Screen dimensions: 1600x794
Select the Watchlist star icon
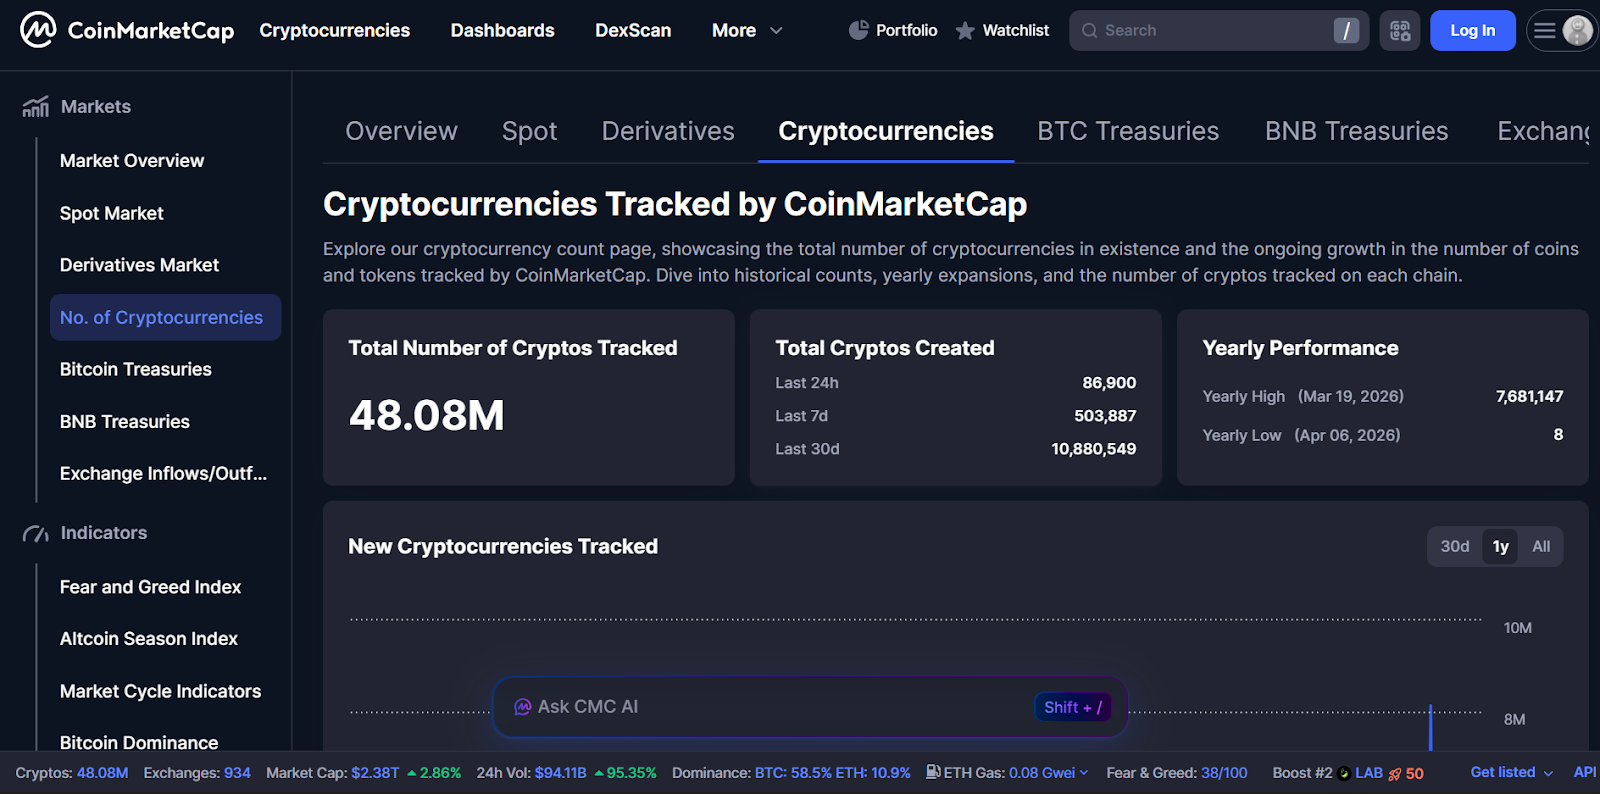(x=964, y=30)
